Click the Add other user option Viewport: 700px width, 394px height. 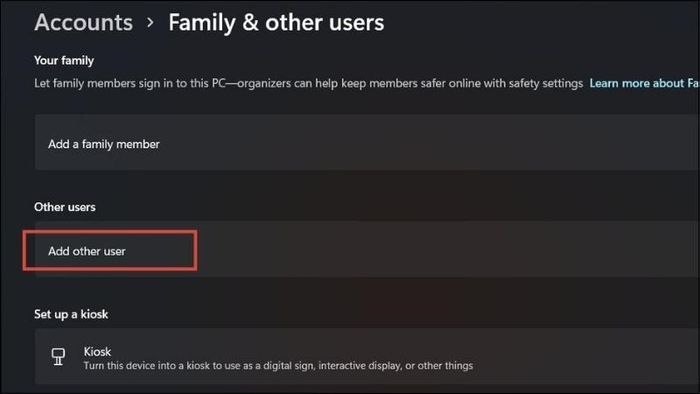click(x=87, y=251)
